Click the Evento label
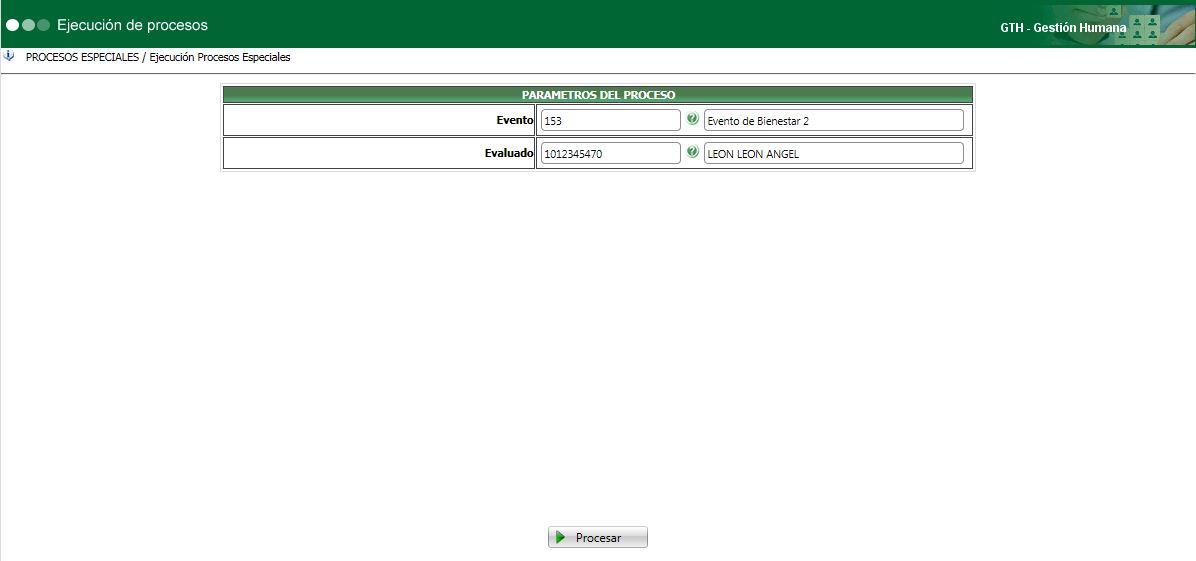 pyautogui.click(x=515, y=121)
